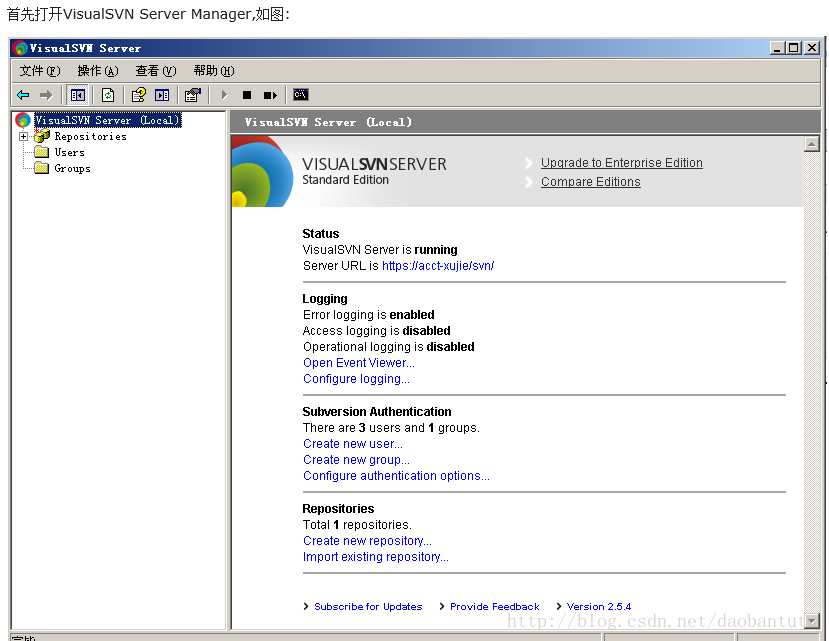Screen dimensions: 829x641
Task: Open the 帮助(H) menu
Action: coord(214,71)
